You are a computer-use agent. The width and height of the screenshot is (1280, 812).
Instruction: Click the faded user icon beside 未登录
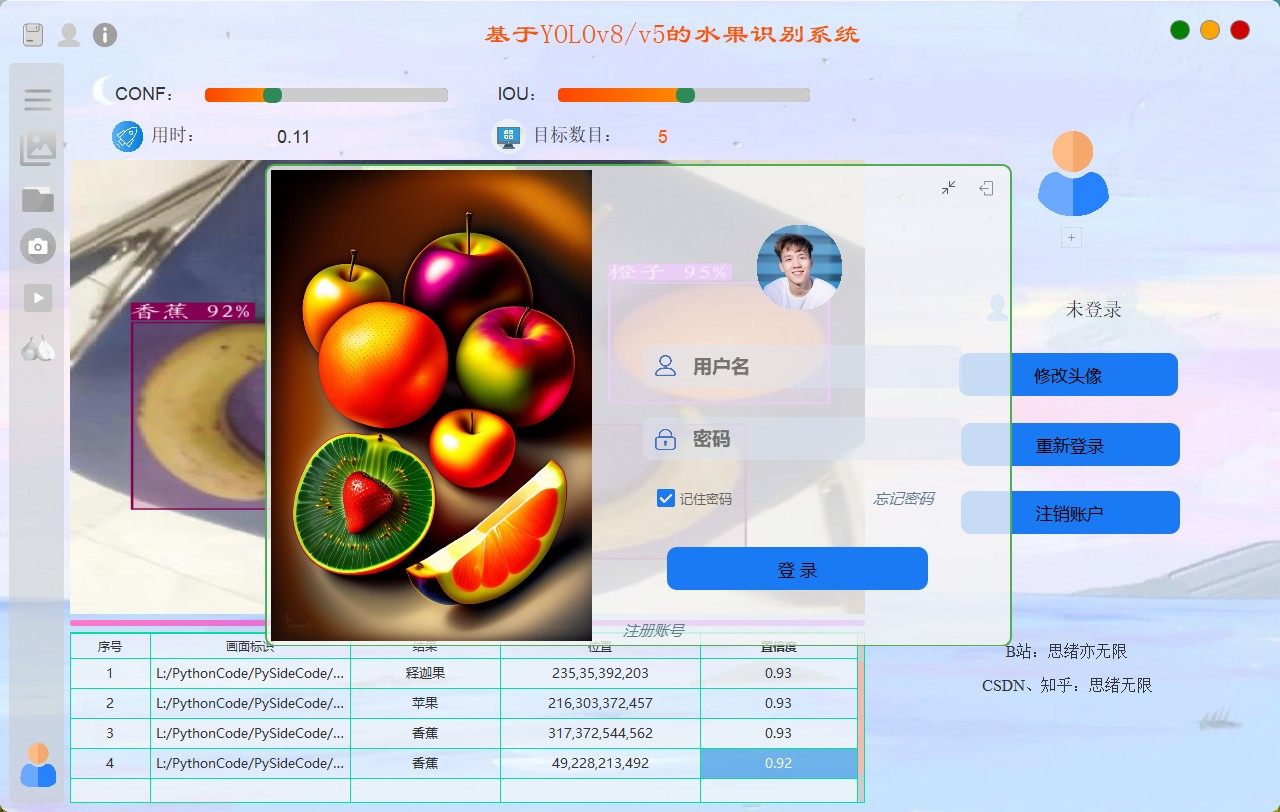coord(997,308)
